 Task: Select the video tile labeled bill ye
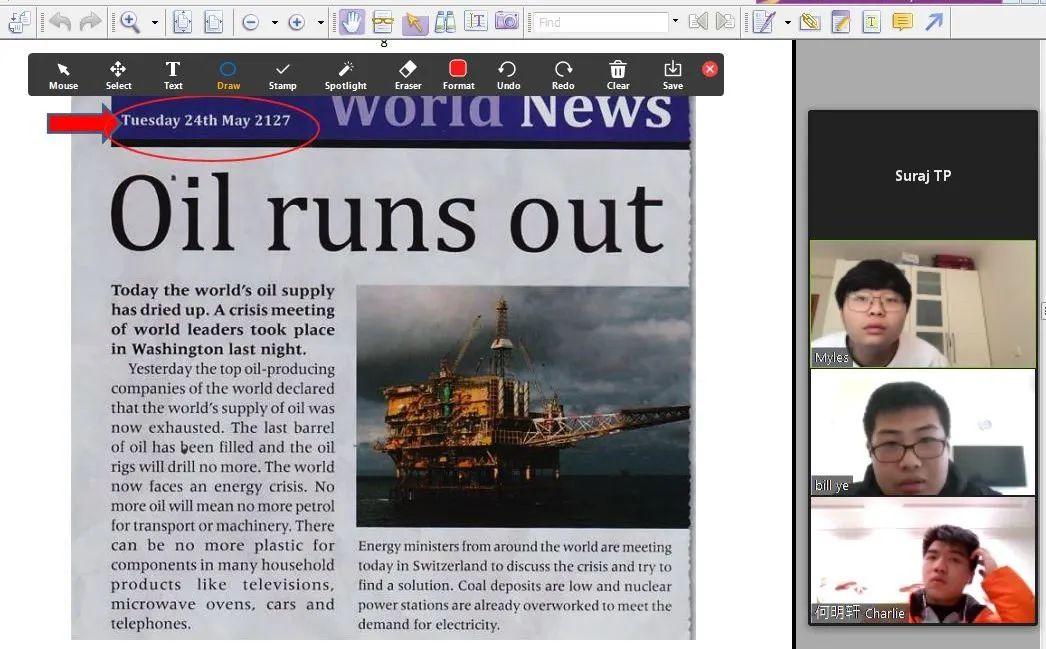pyautogui.click(x=923, y=432)
